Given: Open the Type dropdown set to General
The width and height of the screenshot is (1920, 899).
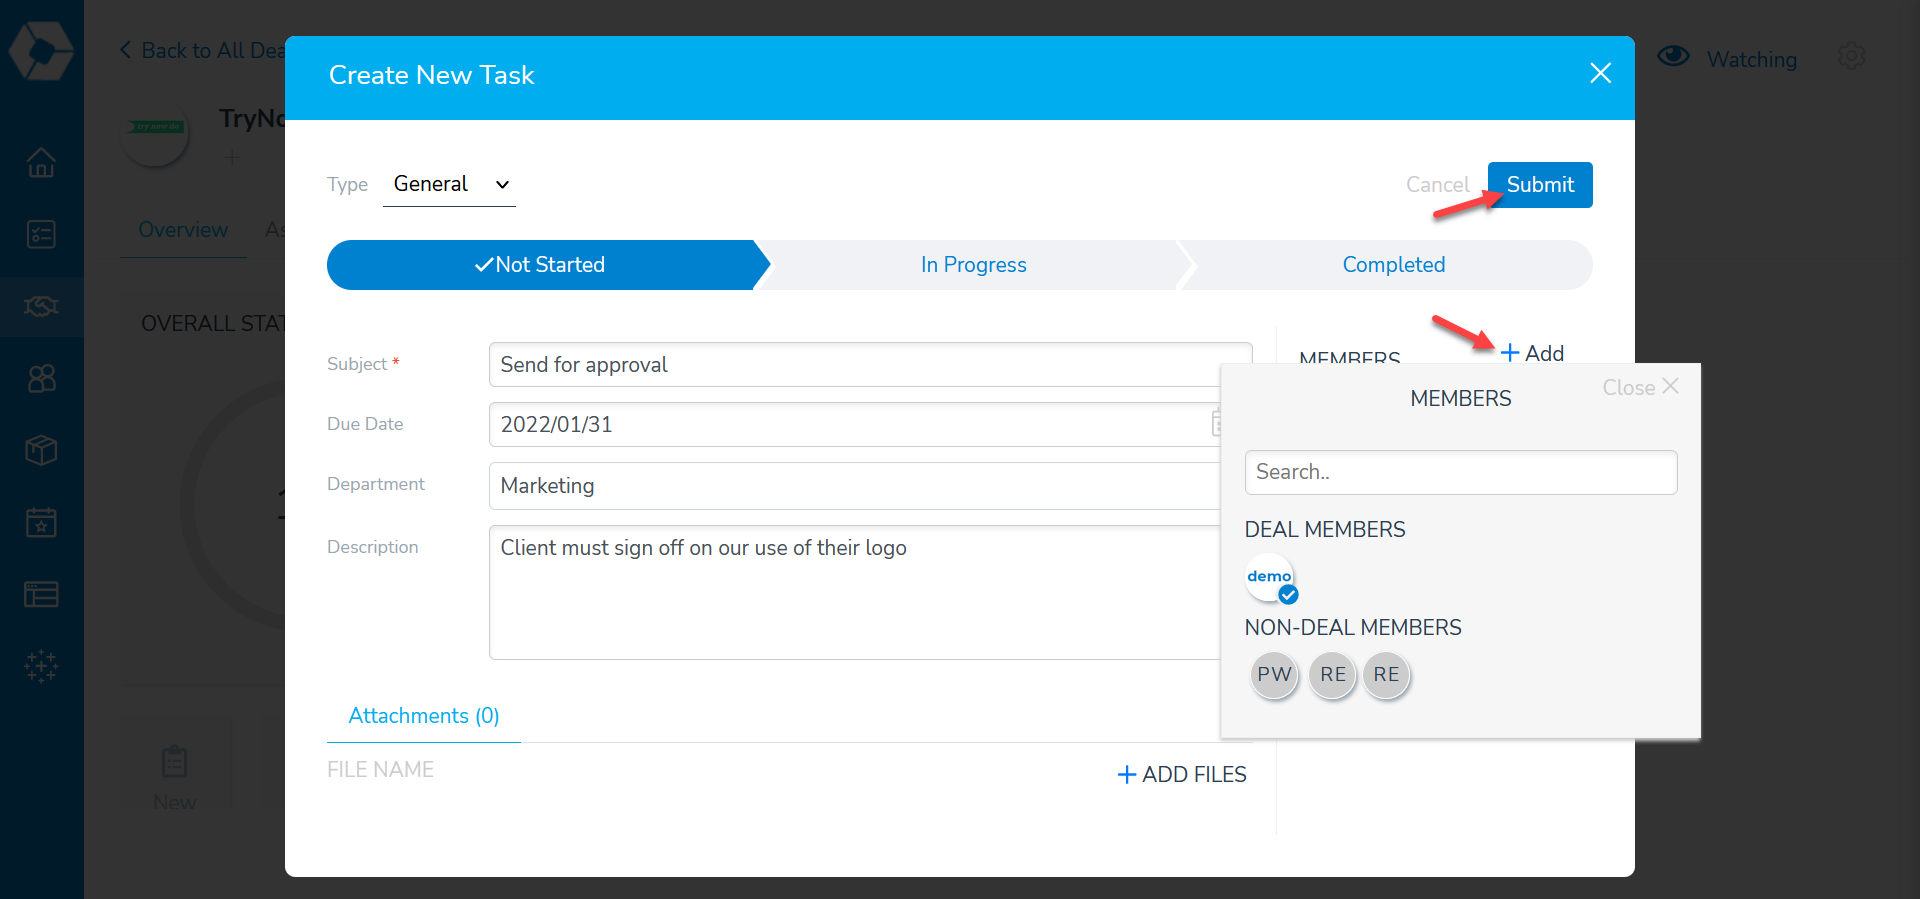Looking at the screenshot, I should (x=449, y=184).
